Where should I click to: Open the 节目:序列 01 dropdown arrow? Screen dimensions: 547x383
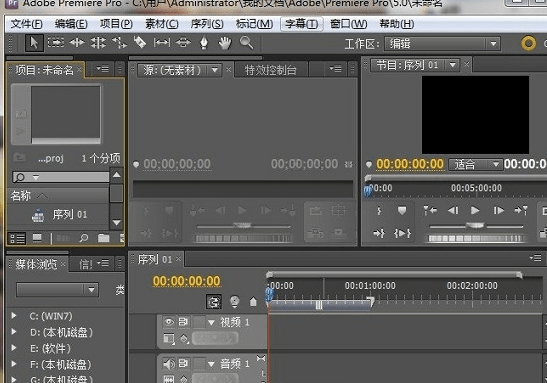click(x=453, y=65)
